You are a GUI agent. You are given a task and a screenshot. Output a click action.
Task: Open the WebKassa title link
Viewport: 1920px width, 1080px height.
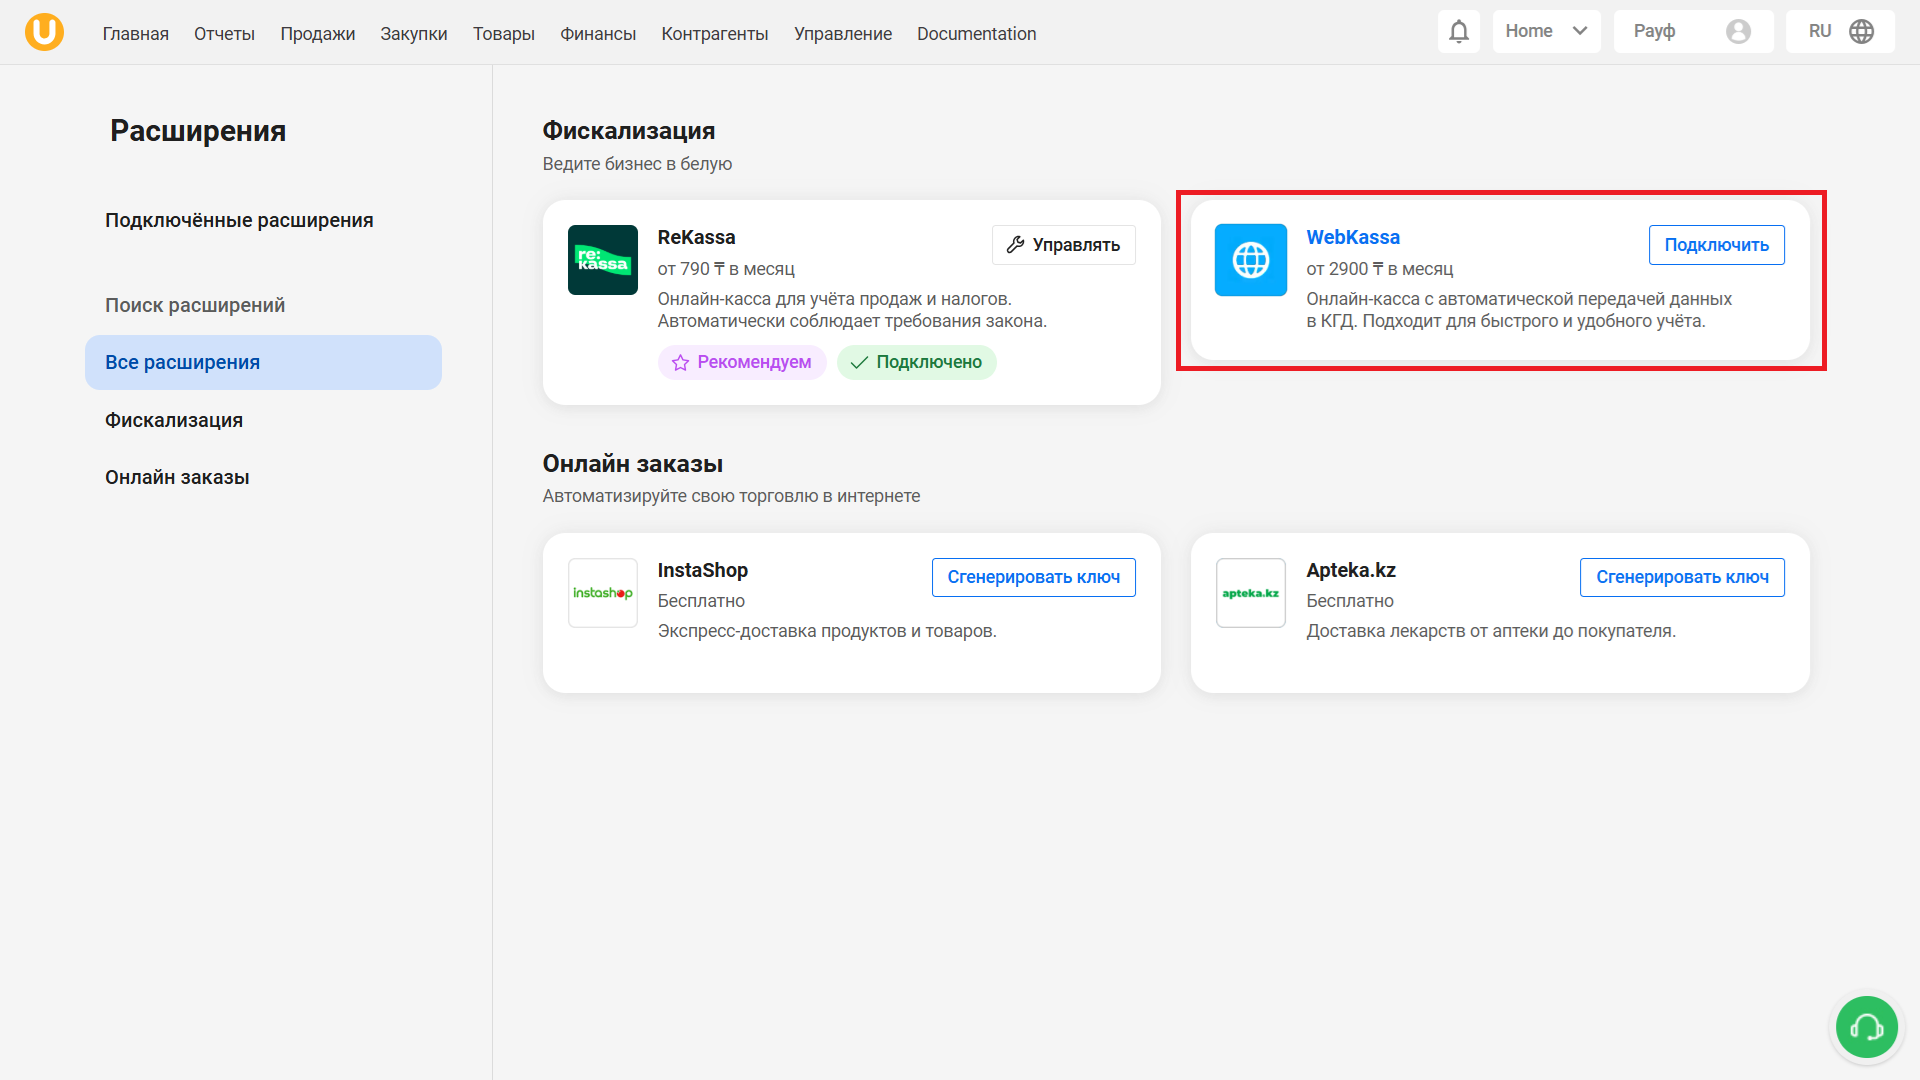pos(1352,237)
